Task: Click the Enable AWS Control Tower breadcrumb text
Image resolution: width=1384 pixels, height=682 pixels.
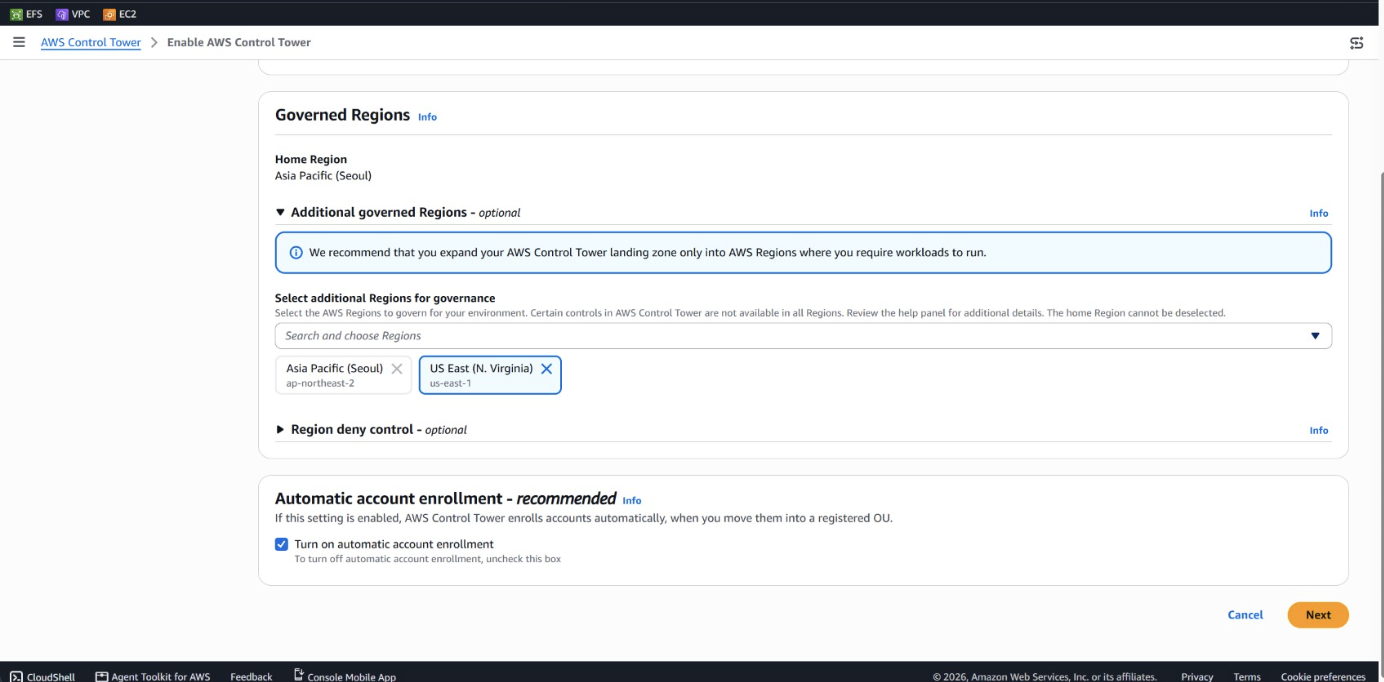Action: click(x=239, y=42)
